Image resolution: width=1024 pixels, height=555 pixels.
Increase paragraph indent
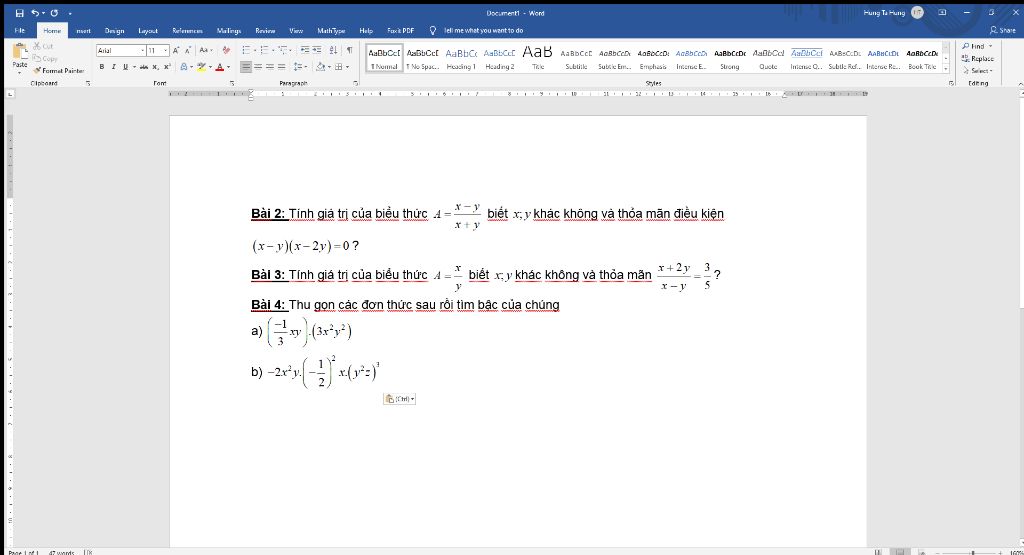tap(317, 50)
